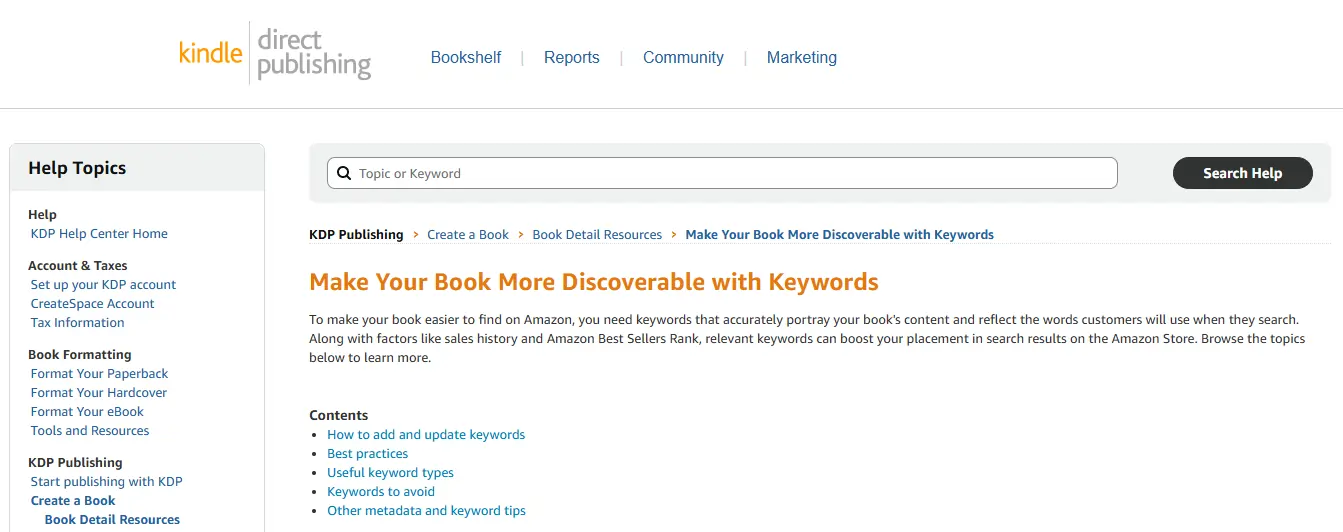1343x532 pixels.
Task: Click the KDP Publishing sidebar heading
Action: [75, 462]
